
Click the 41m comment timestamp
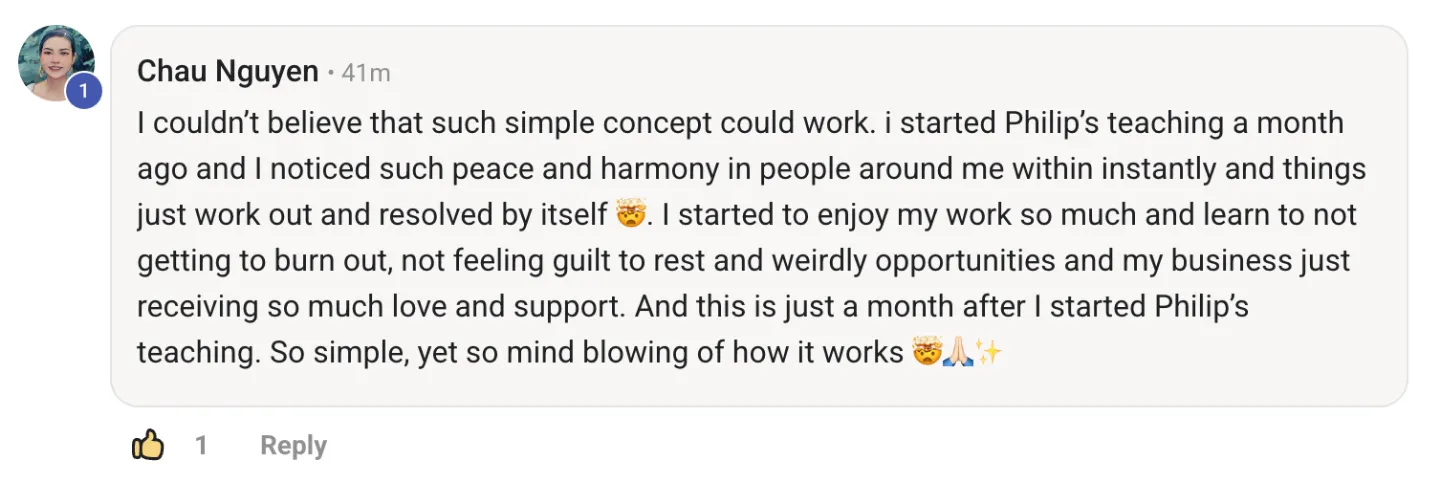tap(365, 73)
